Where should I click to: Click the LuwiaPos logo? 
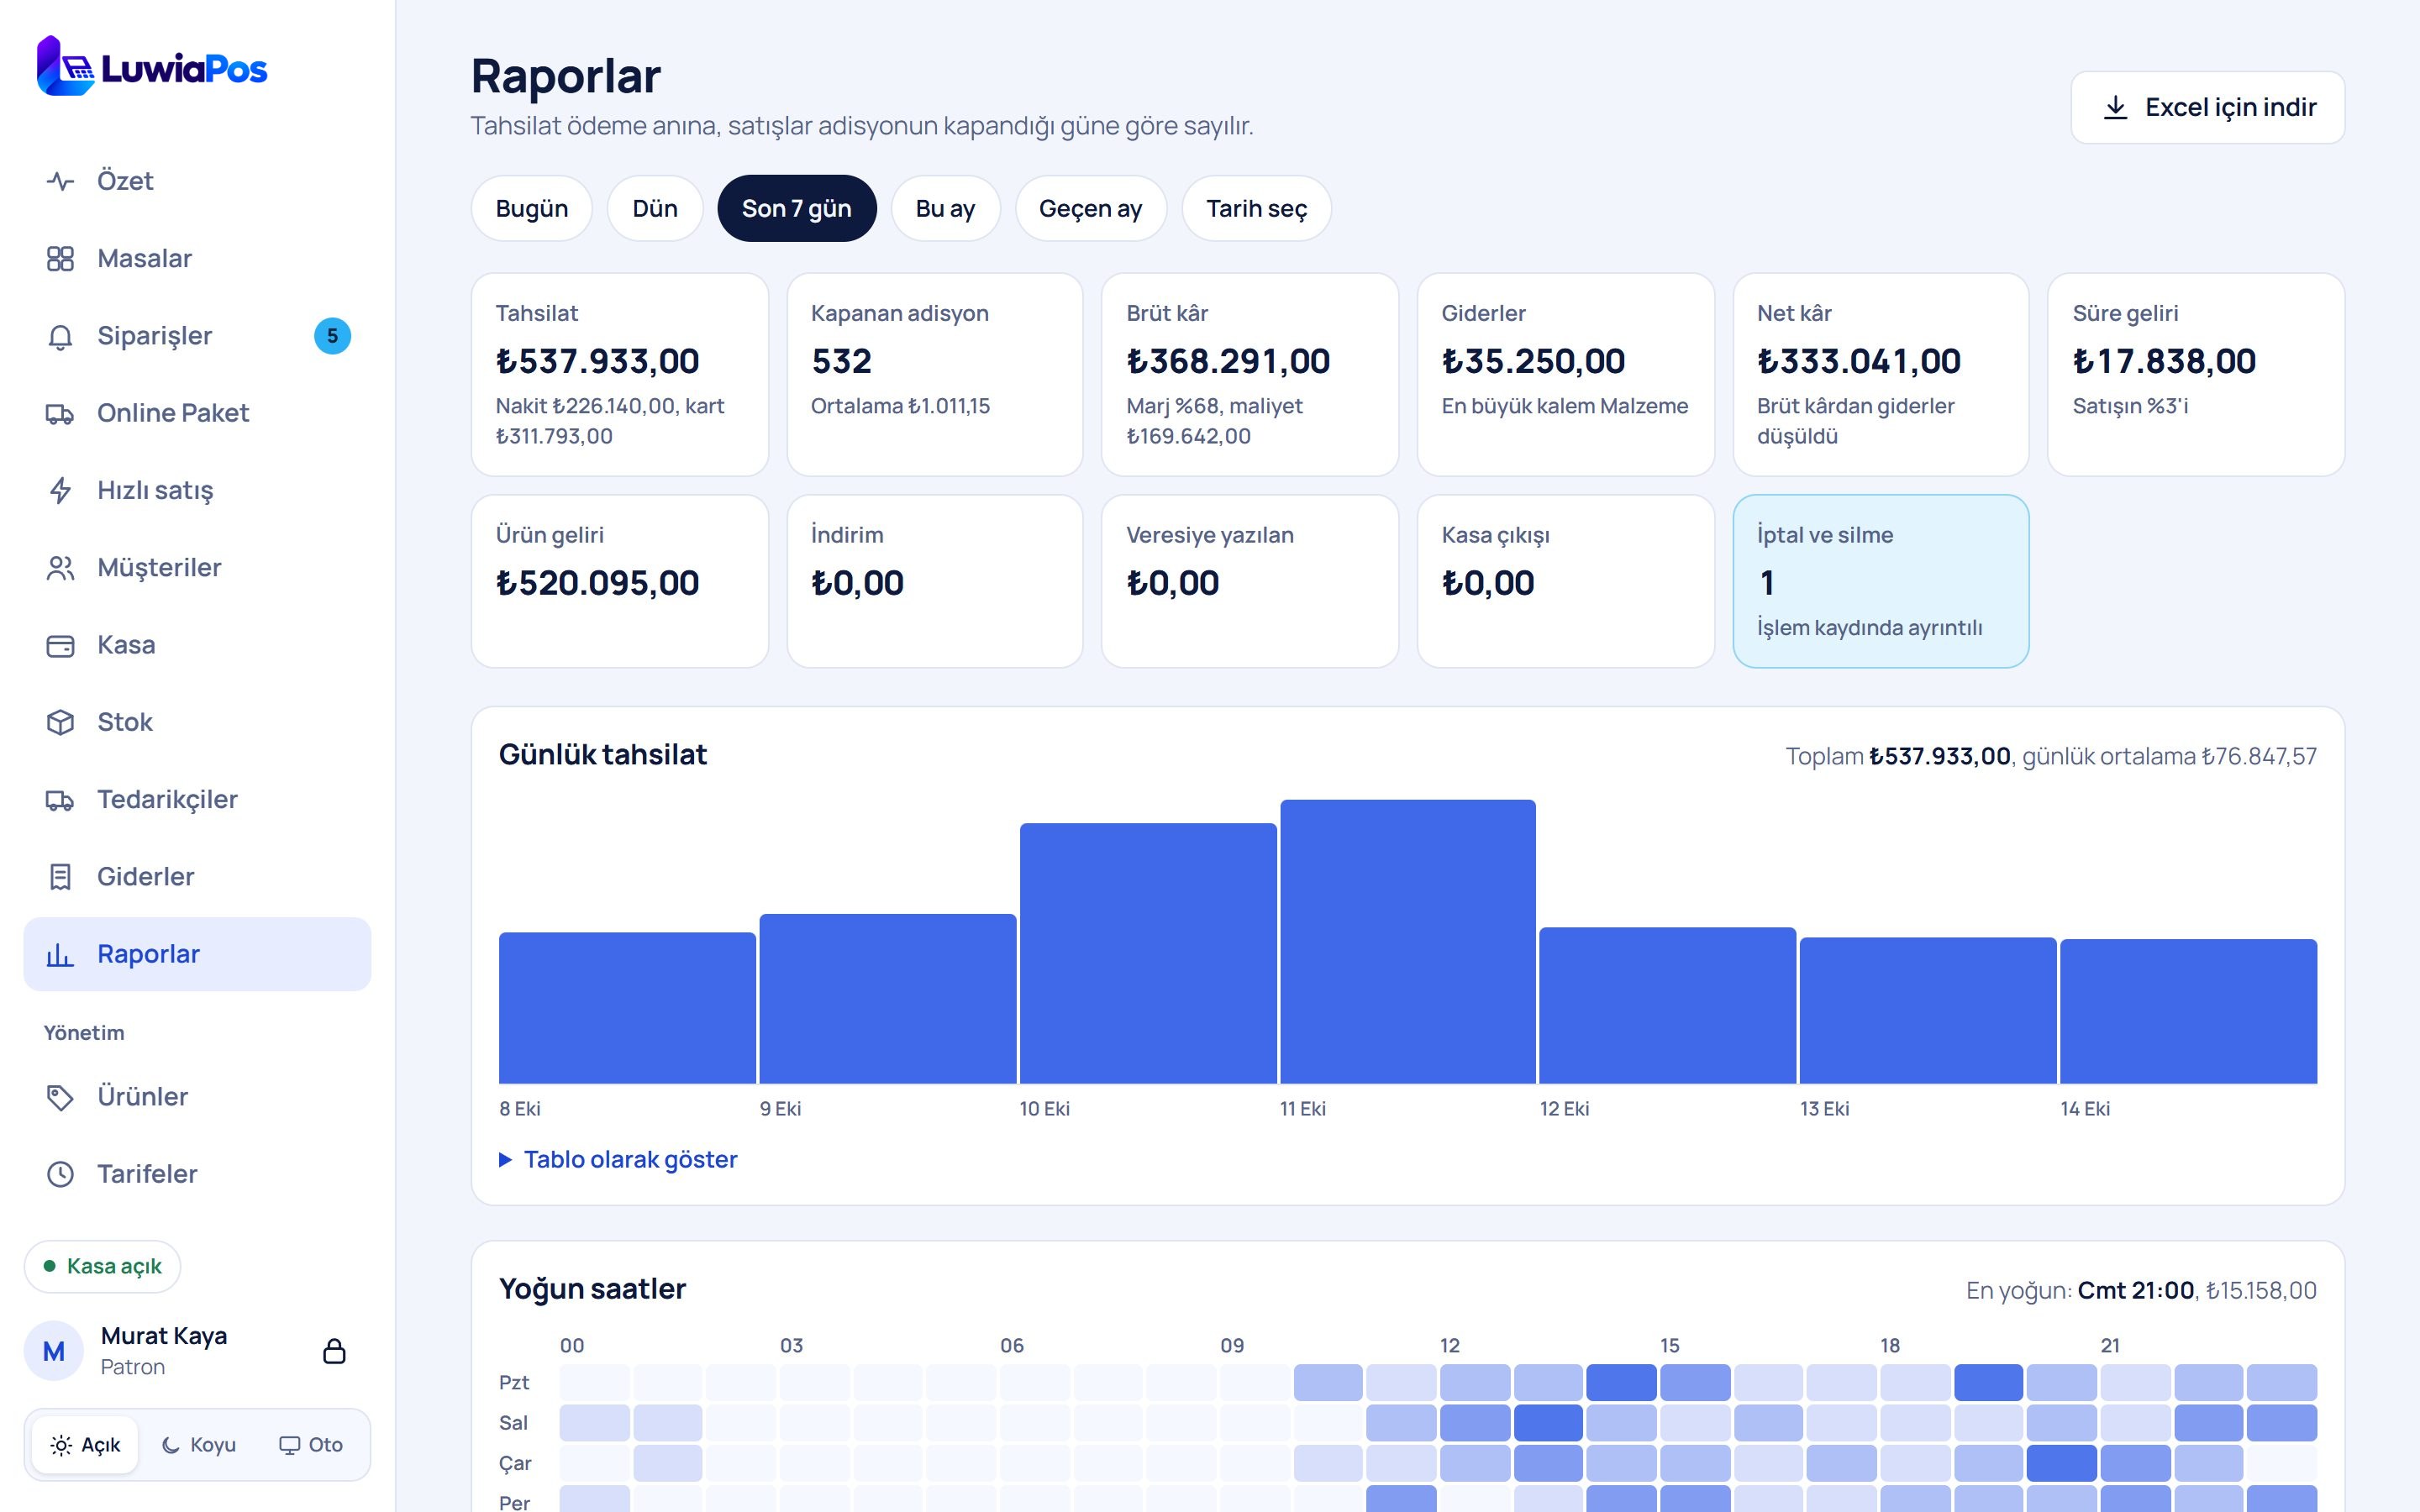[152, 67]
